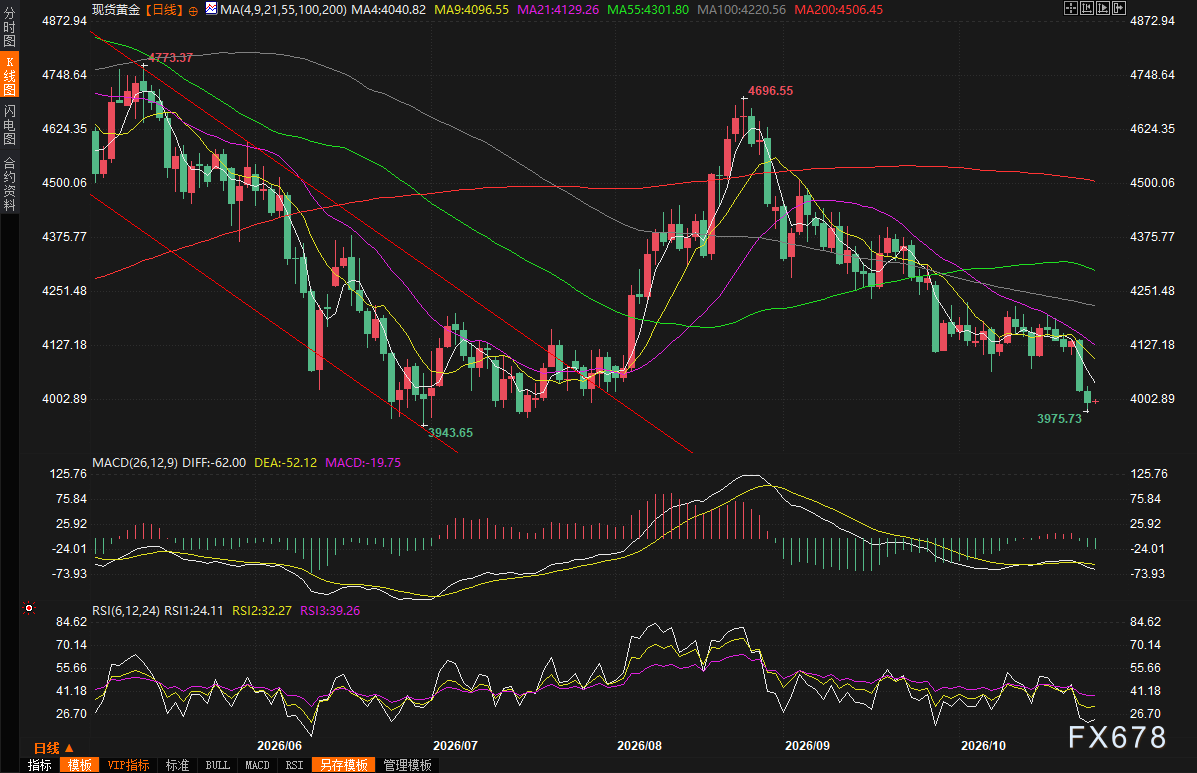Click the shift-chart-left axis icon

click(1087, 8)
